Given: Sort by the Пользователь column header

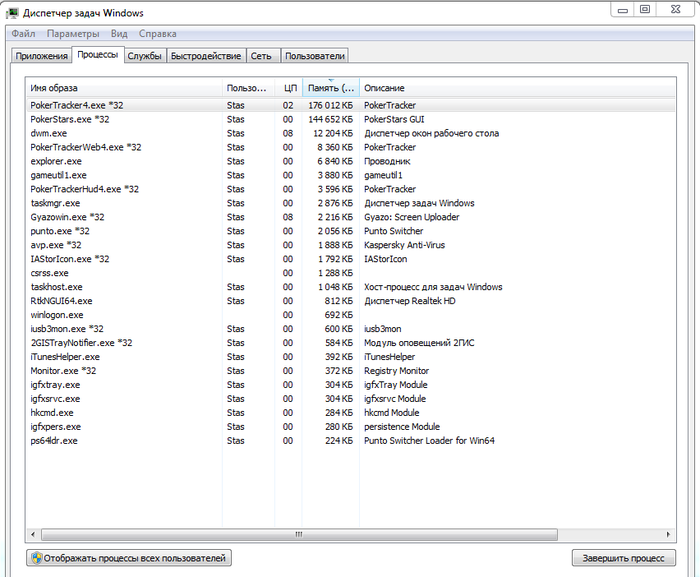Looking at the screenshot, I should 248,88.
